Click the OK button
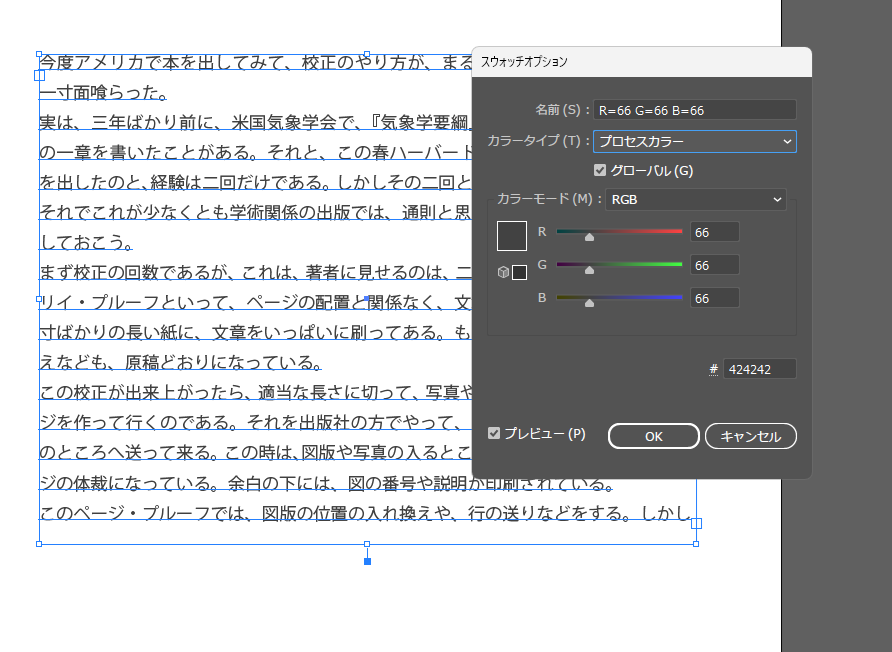892x652 pixels. tap(654, 436)
